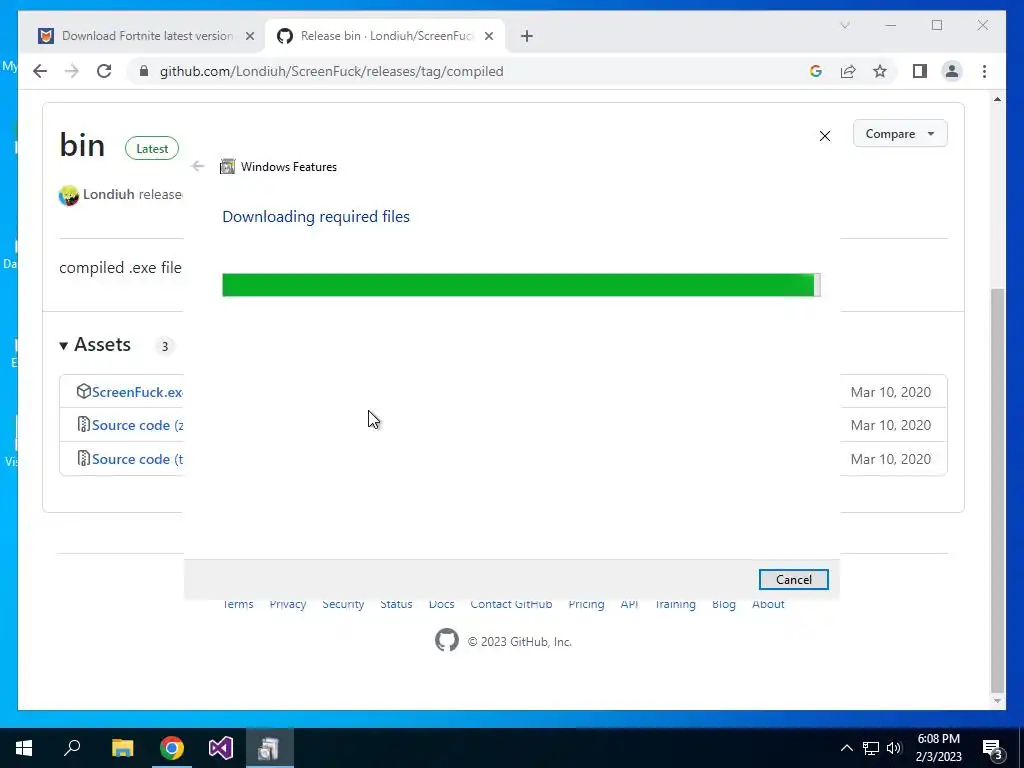The width and height of the screenshot is (1024, 768).
Task: Close the Download Fortnite tab
Action: pyautogui.click(x=249, y=36)
